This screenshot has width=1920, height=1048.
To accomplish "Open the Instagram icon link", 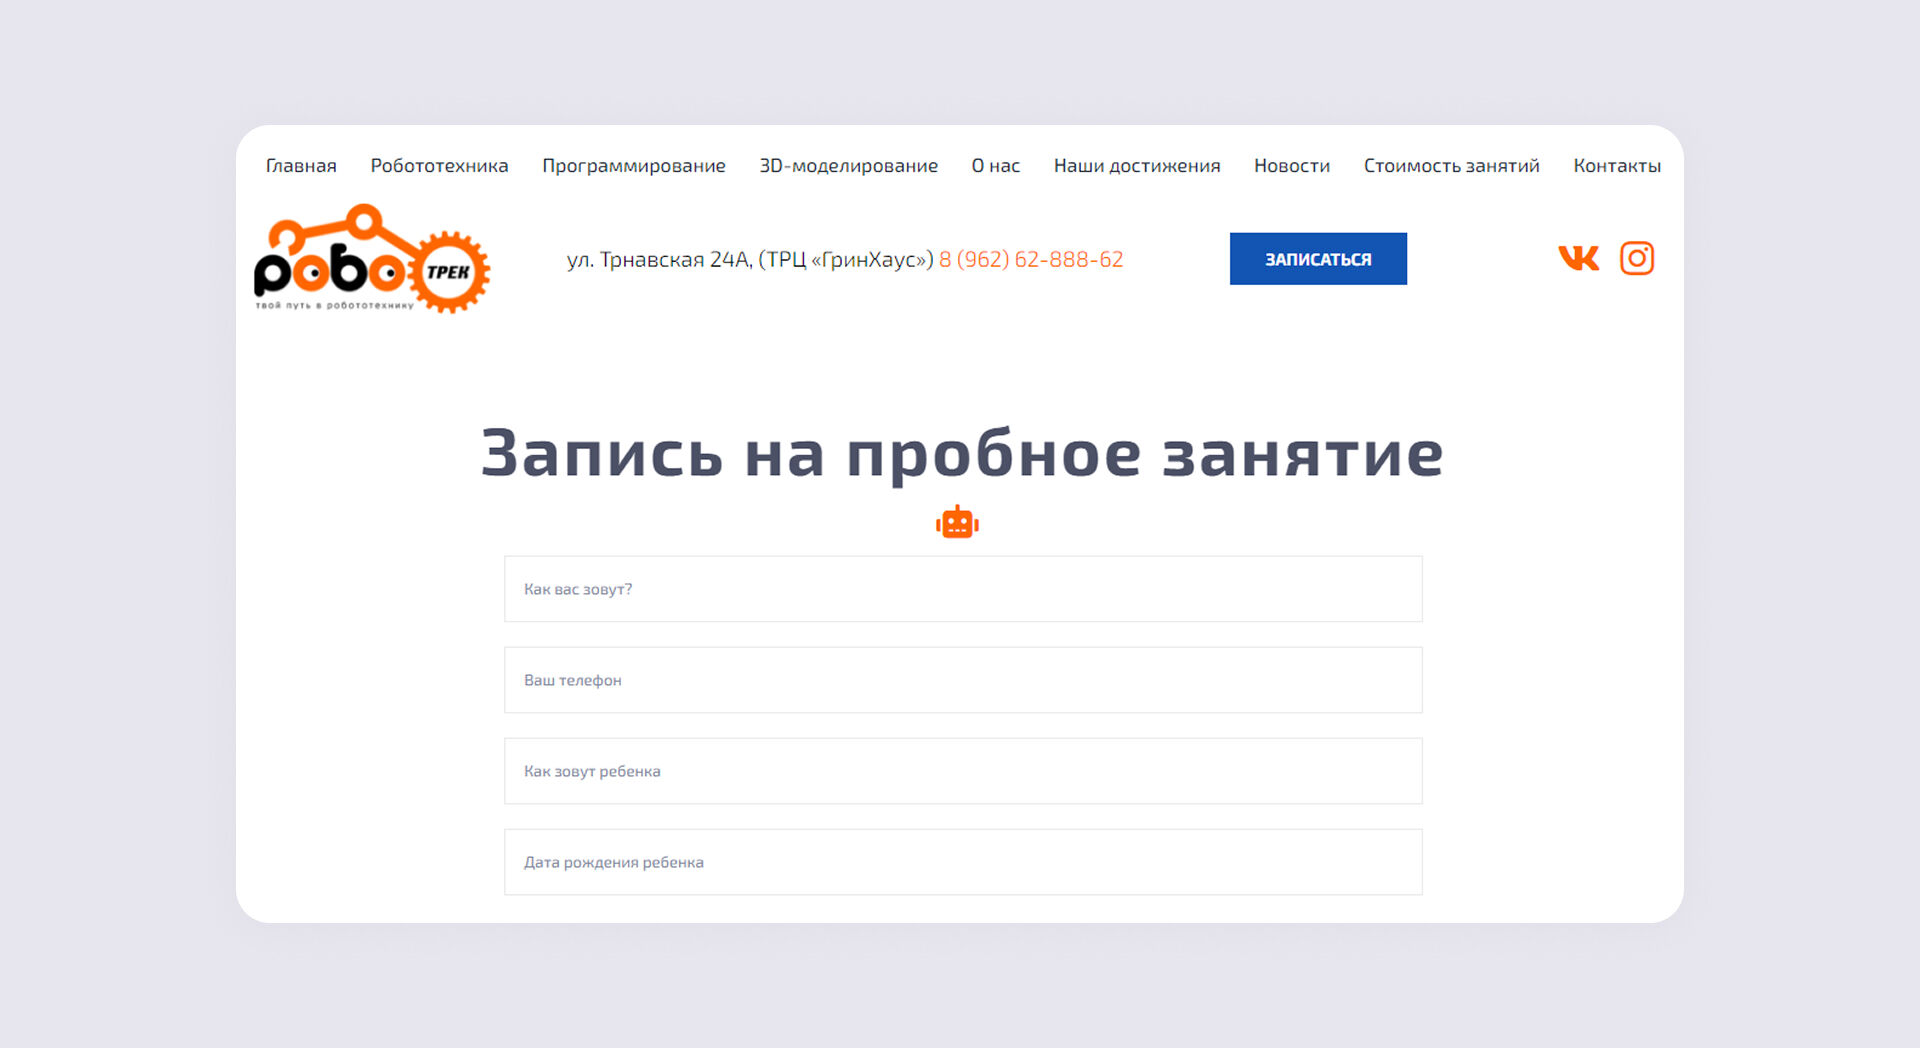I will (1636, 258).
